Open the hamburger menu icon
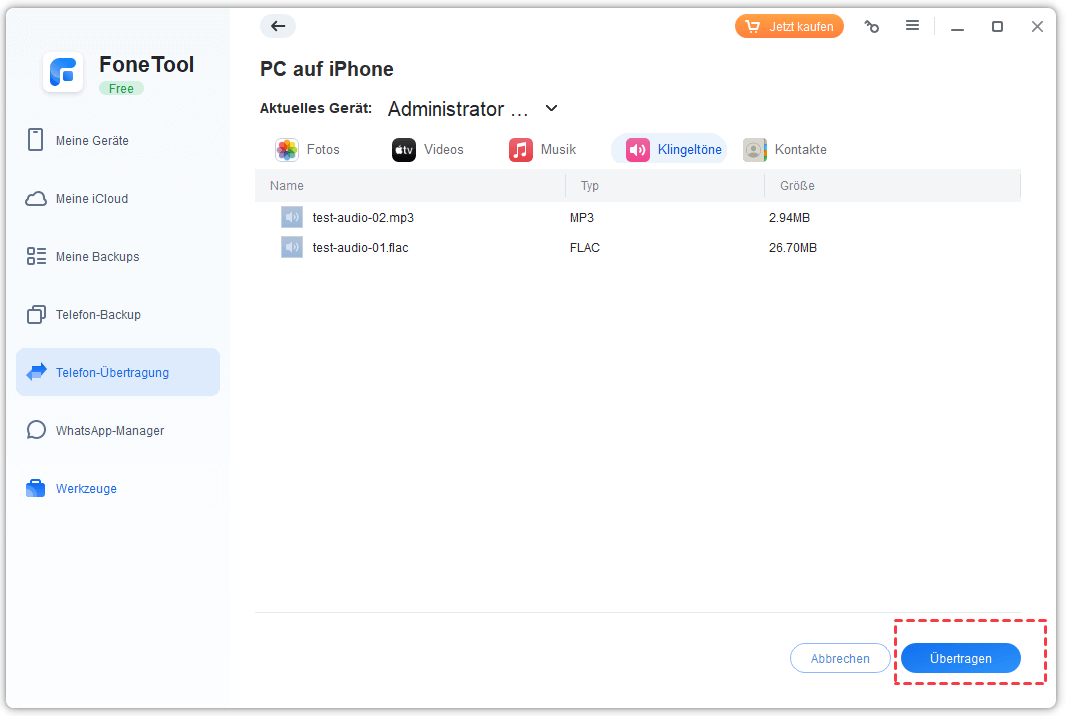 (x=912, y=26)
